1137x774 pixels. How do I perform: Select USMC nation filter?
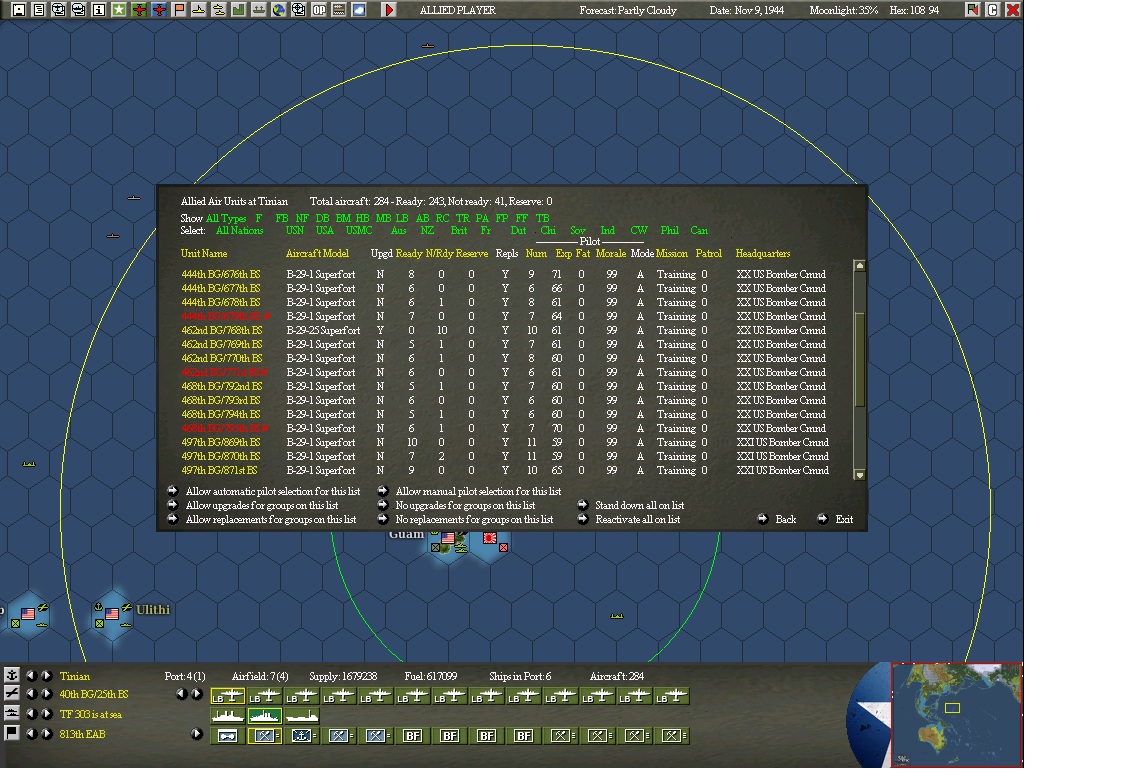coord(359,231)
